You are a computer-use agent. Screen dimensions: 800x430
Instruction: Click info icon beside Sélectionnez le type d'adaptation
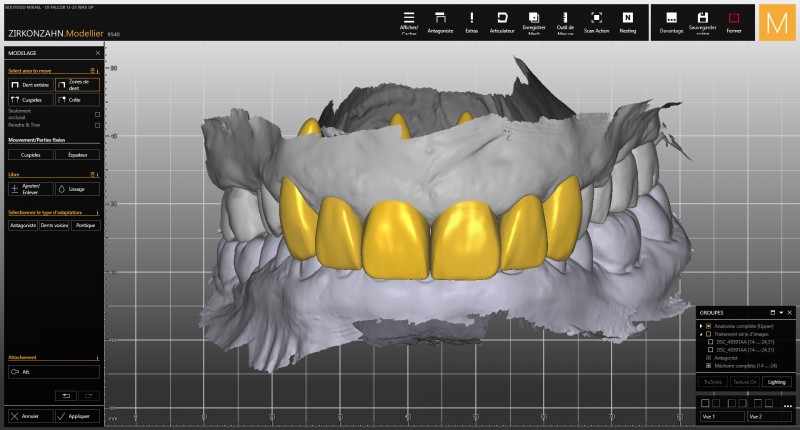[97, 212]
